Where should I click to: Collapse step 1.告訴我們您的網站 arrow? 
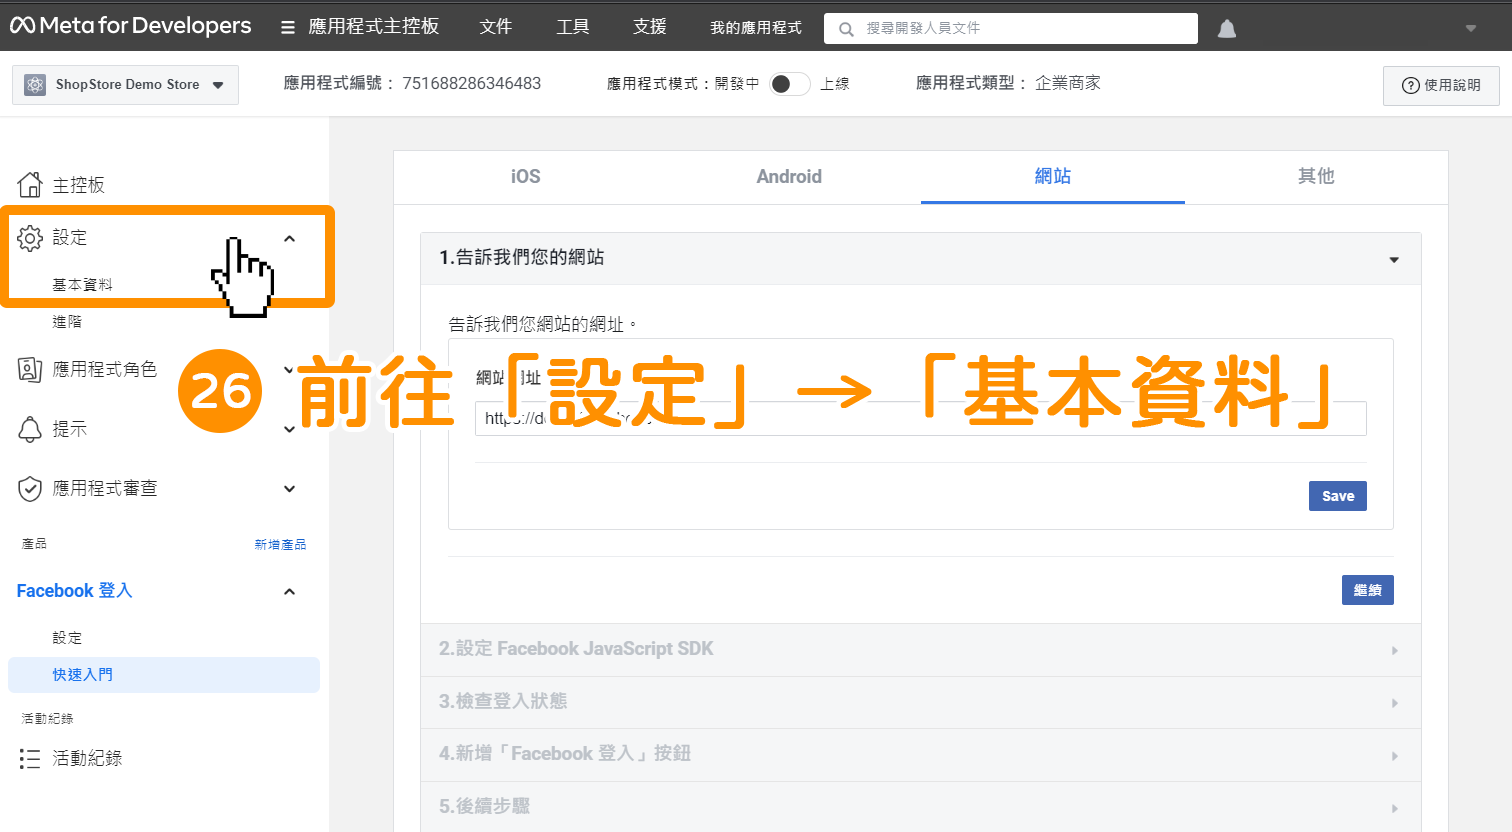[x=1394, y=260]
